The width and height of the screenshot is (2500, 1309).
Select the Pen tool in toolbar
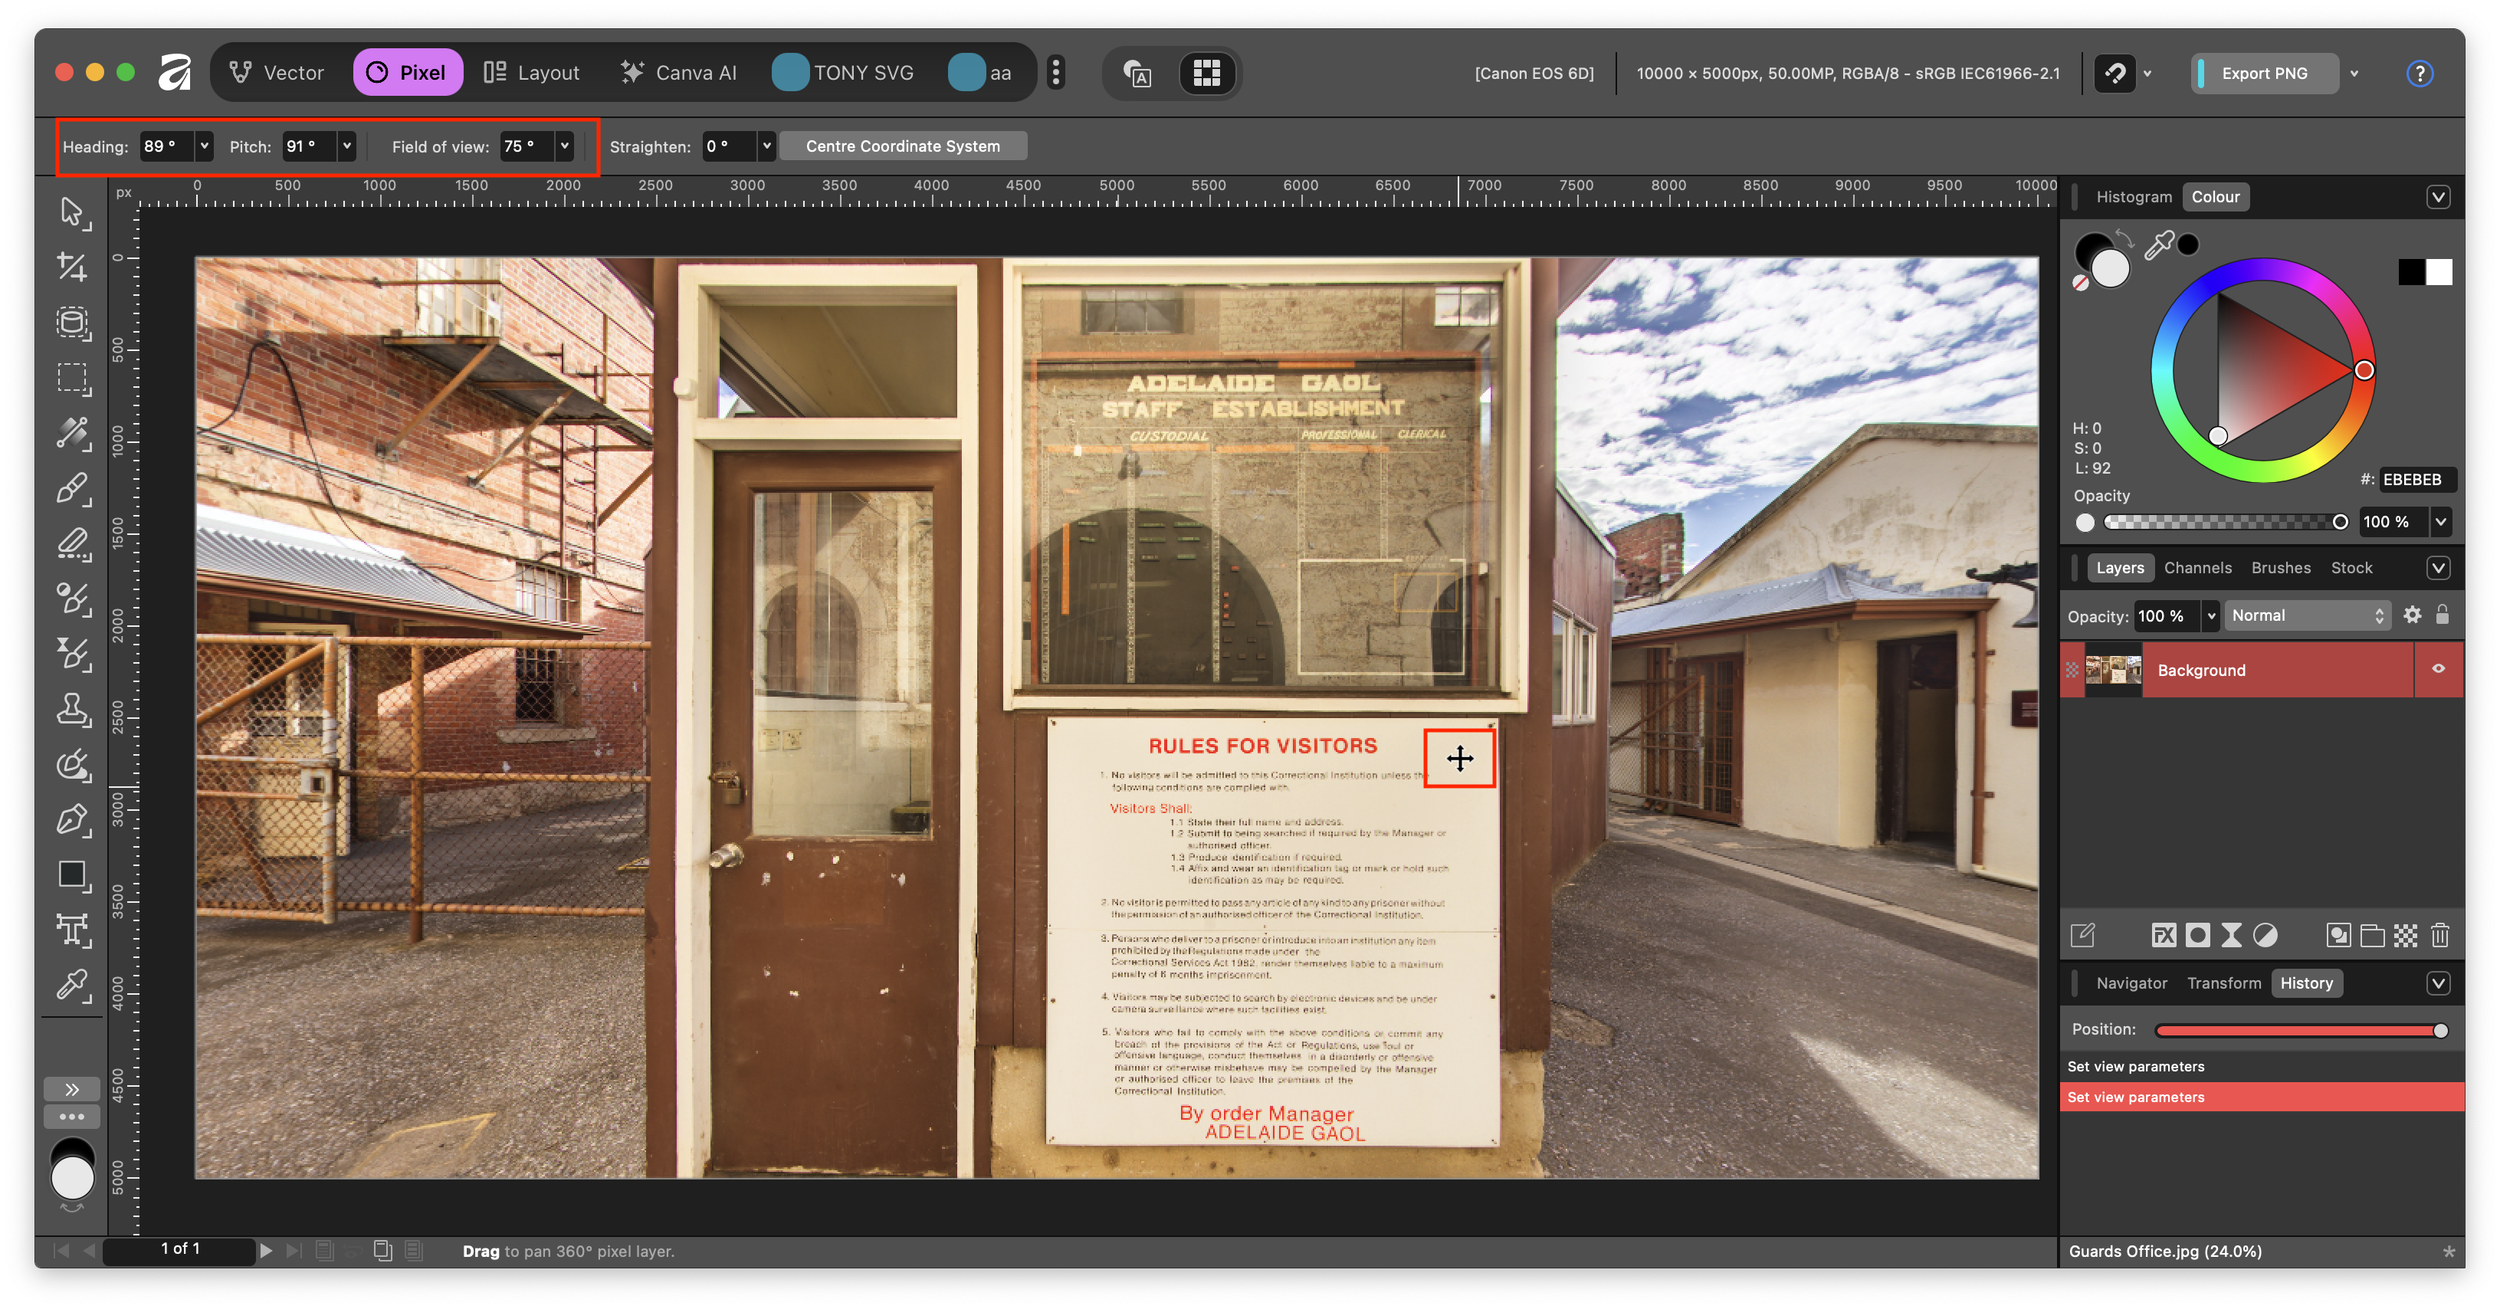(72, 820)
